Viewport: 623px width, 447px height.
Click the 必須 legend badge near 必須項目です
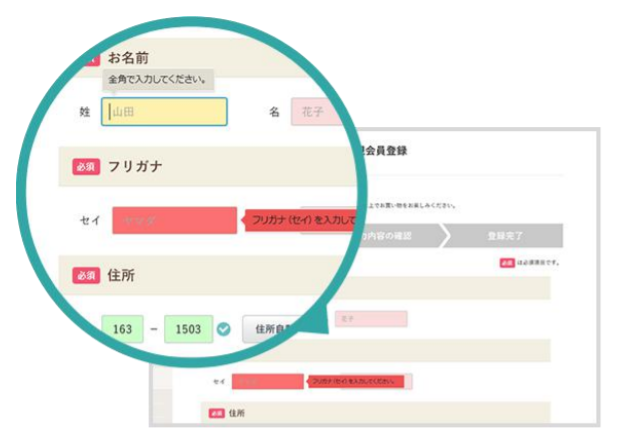tap(507, 262)
